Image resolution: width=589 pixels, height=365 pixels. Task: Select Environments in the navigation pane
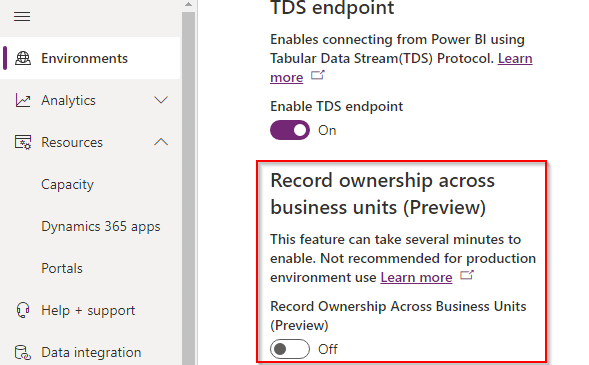[90, 58]
